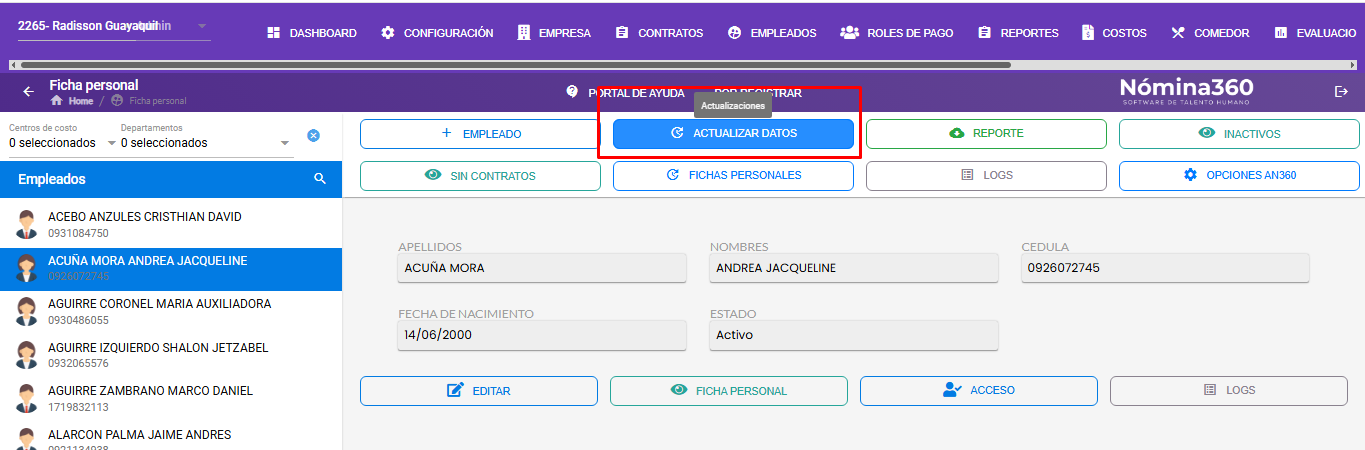1365x450 pixels.
Task: Click the avatar of AGUIRRE CORONEL MARIA AUXILIADORA
Action: click(x=26, y=312)
